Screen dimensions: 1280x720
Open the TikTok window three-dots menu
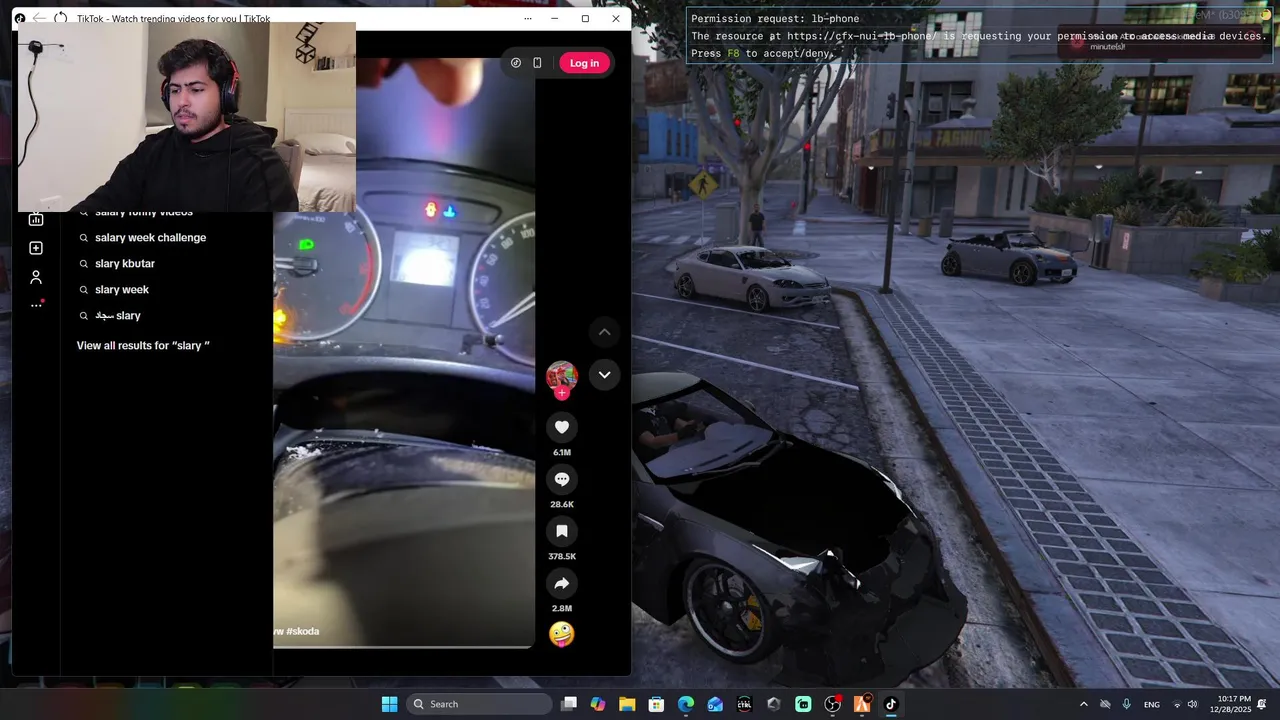coord(528,18)
